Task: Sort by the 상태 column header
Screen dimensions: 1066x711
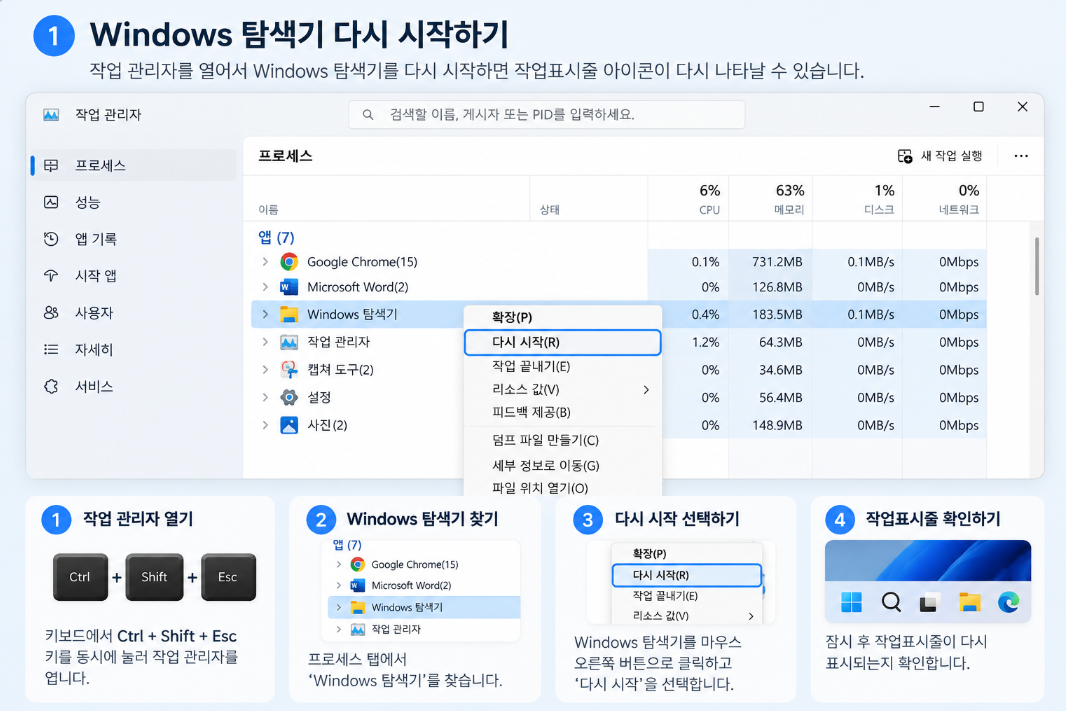Action: 589,199
